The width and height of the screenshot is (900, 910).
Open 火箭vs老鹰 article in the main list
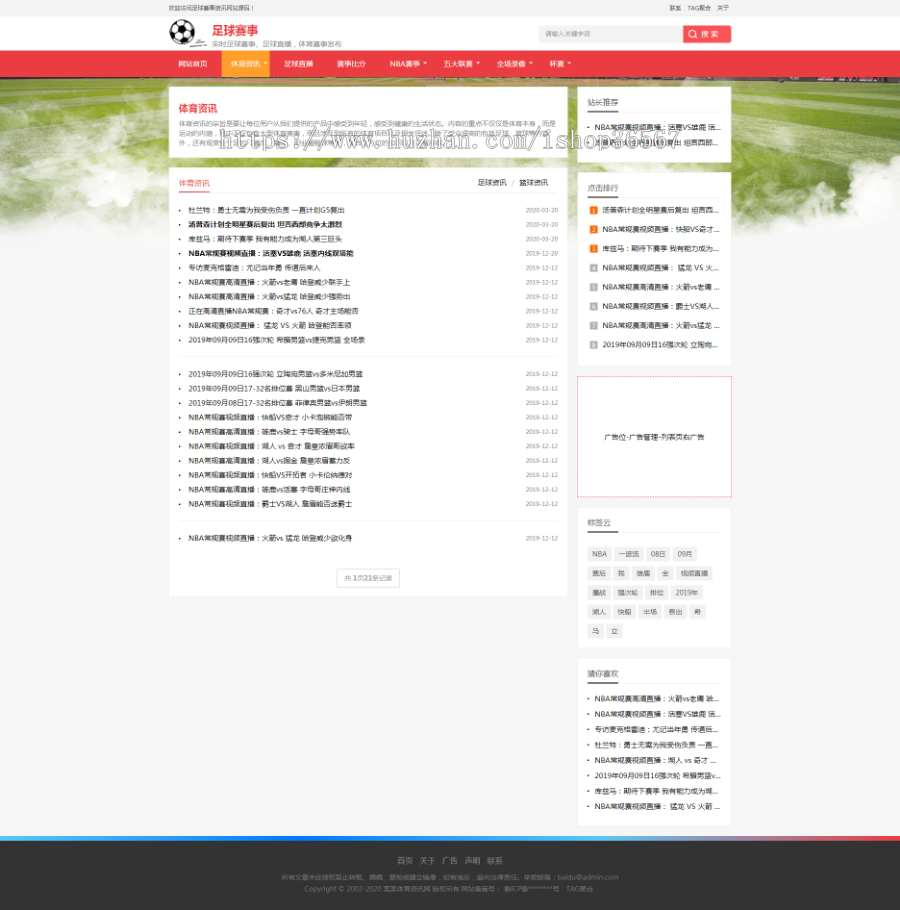click(269, 283)
